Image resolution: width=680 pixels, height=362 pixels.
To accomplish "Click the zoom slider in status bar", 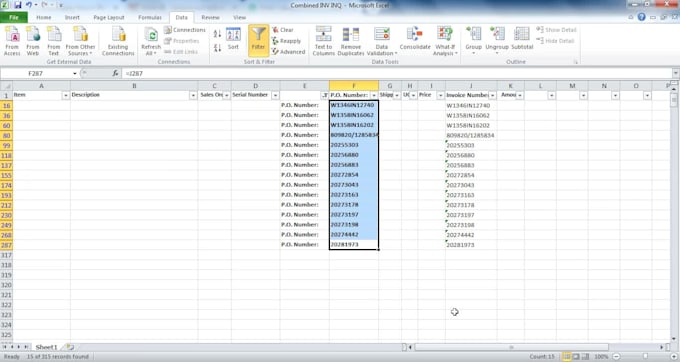I will pyautogui.click(x=645, y=357).
